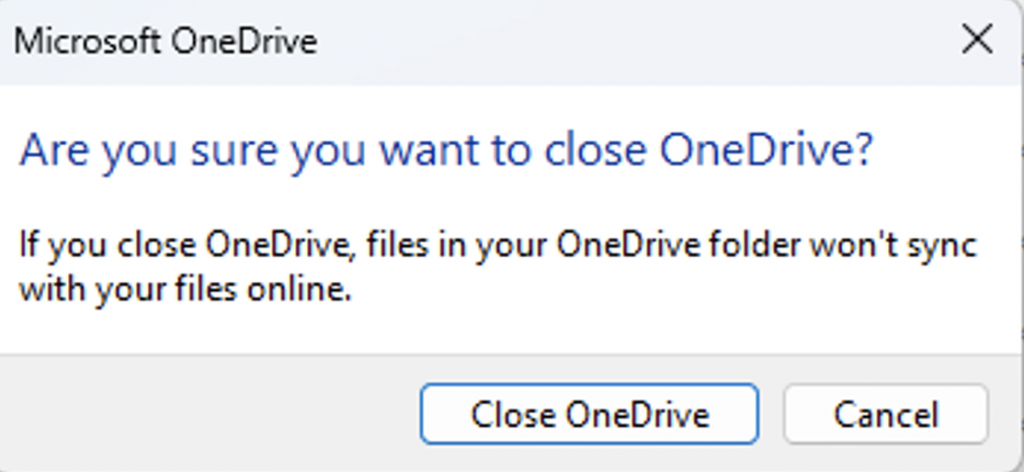
Task: Click the white space right of "files online."
Action: click(650, 292)
